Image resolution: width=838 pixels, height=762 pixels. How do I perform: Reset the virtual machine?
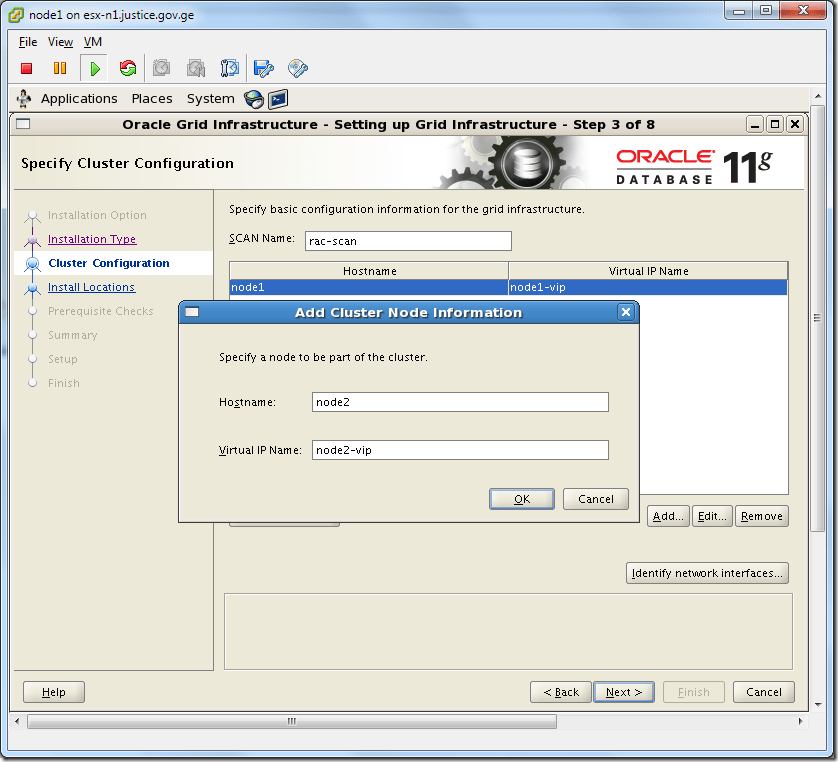click(128, 67)
